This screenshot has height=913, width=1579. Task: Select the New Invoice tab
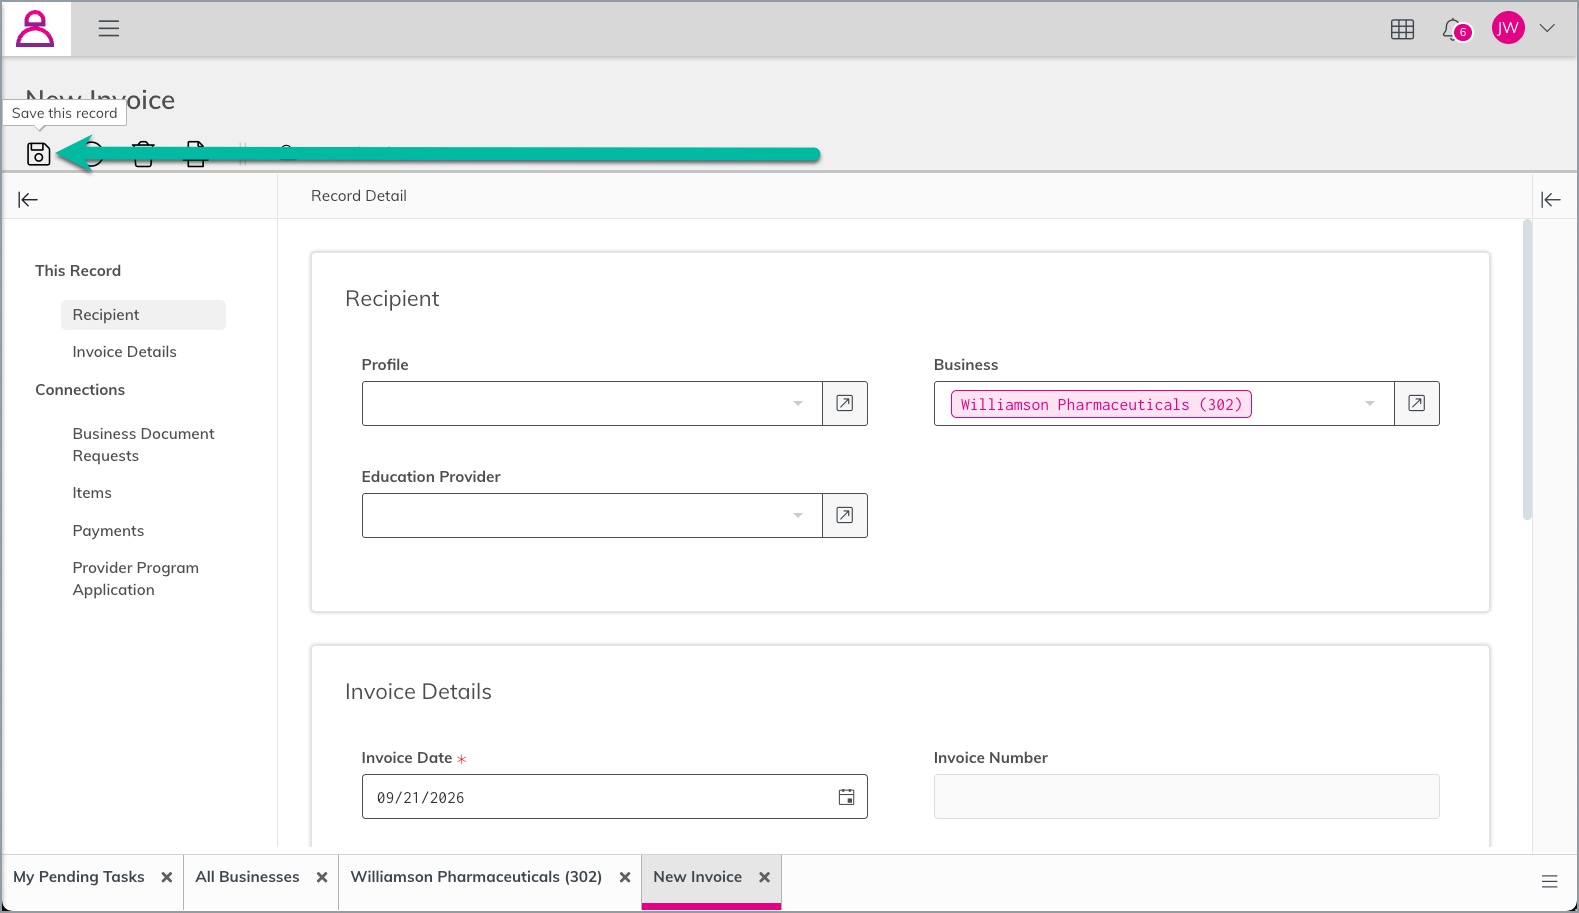(x=698, y=877)
